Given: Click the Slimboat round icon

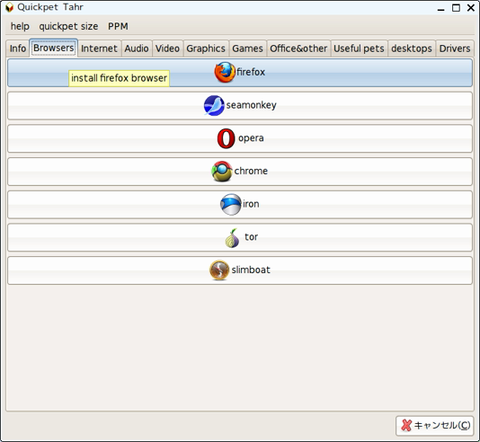Looking at the screenshot, I should pos(219,270).
